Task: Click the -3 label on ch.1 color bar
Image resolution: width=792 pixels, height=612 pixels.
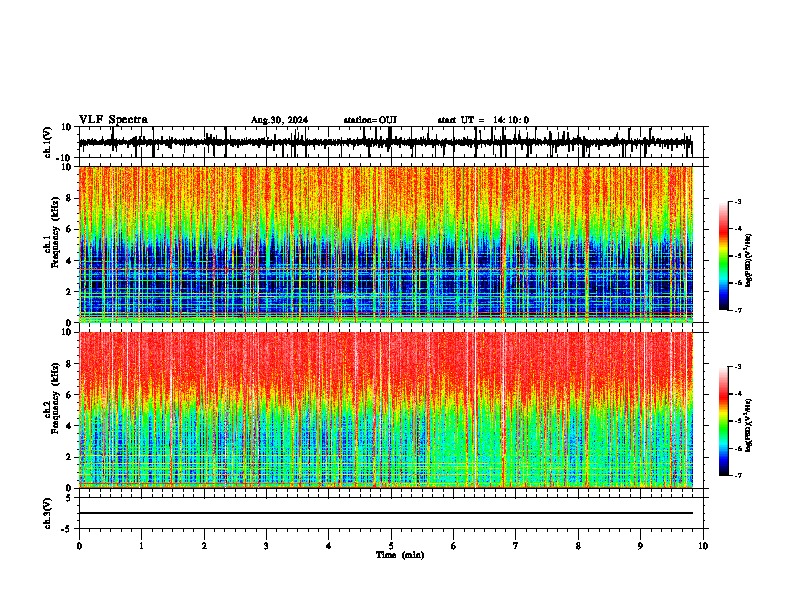Action: (738, 201)
